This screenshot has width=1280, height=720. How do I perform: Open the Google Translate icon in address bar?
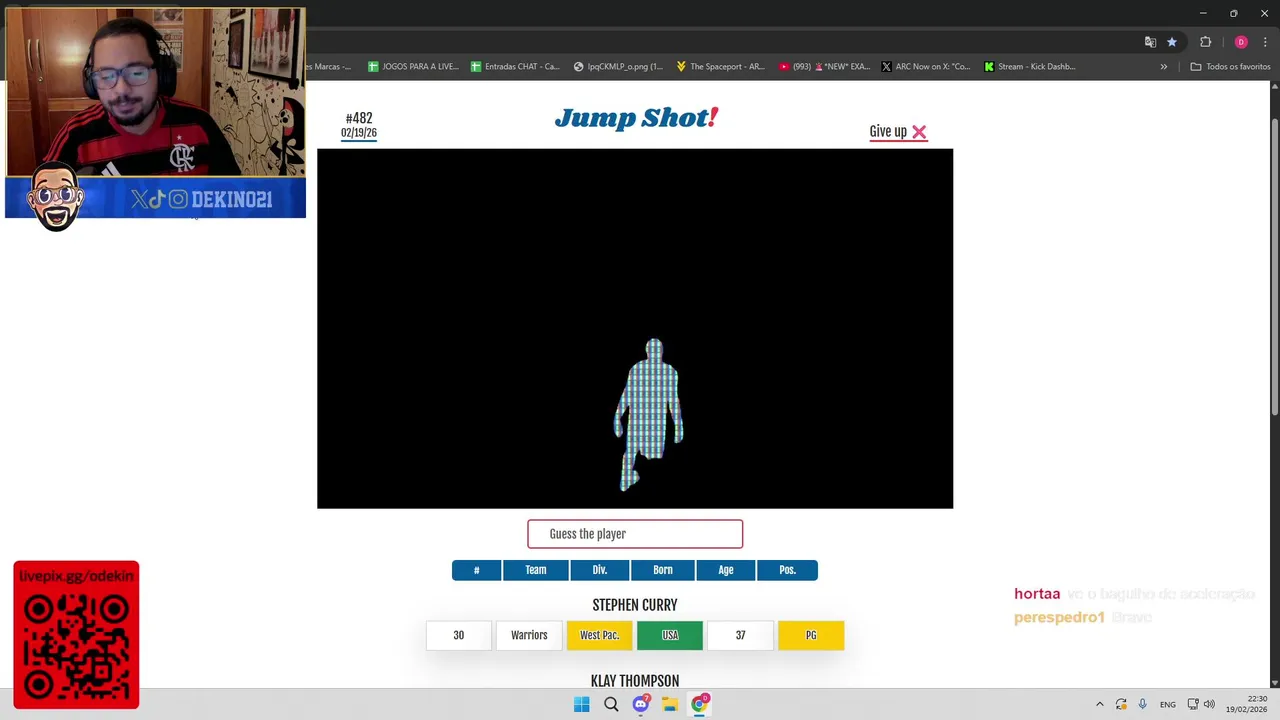click(1150, 42)
